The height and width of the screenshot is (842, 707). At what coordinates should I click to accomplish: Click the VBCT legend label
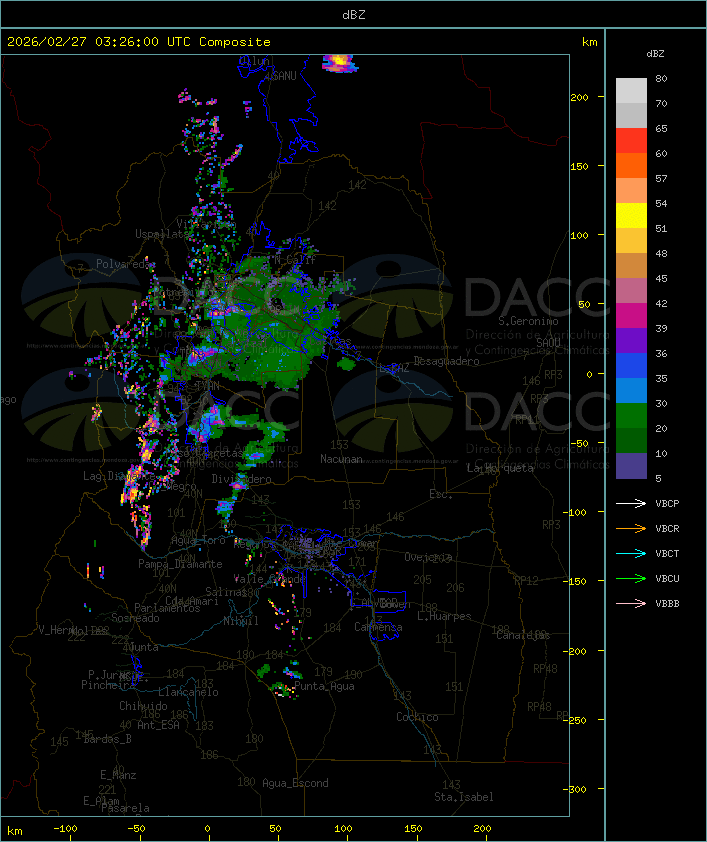click(667, 553)
